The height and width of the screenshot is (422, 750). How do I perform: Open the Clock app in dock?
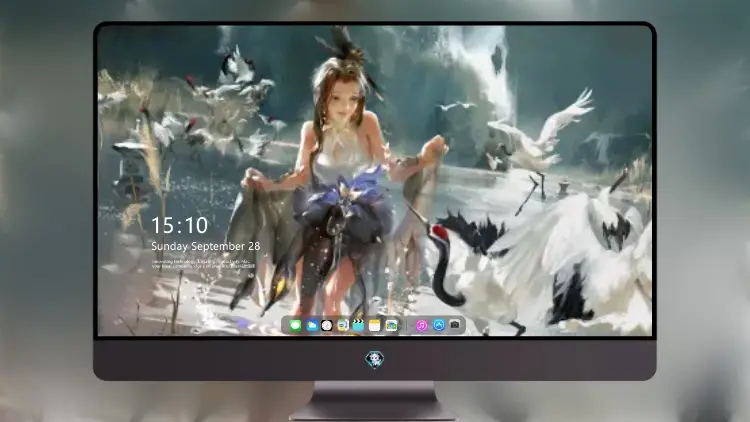(327, 326)
